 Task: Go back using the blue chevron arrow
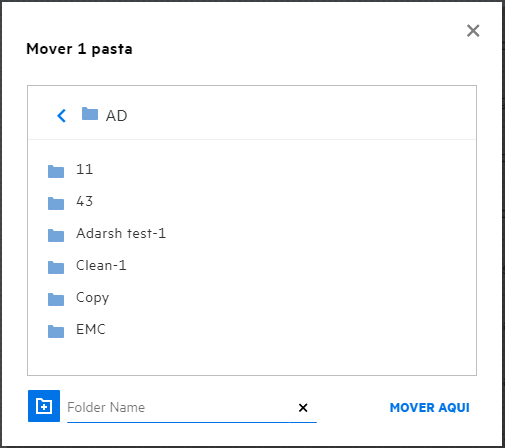pyautogui.click(x=61, y=116)
